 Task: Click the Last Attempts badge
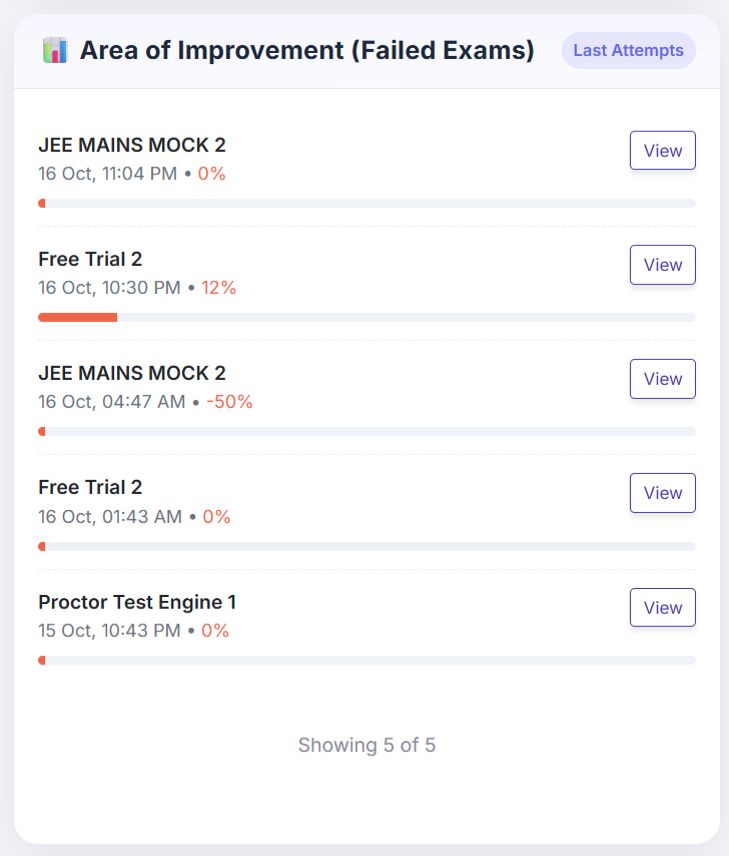click(628, 50)
